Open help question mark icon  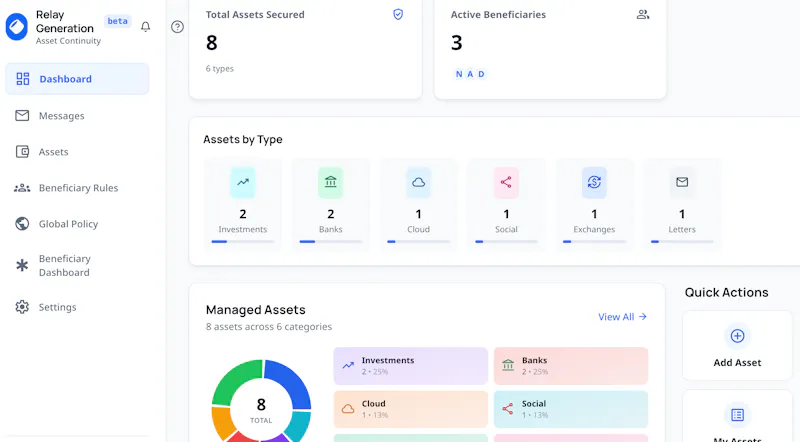[x=178, y=27]
